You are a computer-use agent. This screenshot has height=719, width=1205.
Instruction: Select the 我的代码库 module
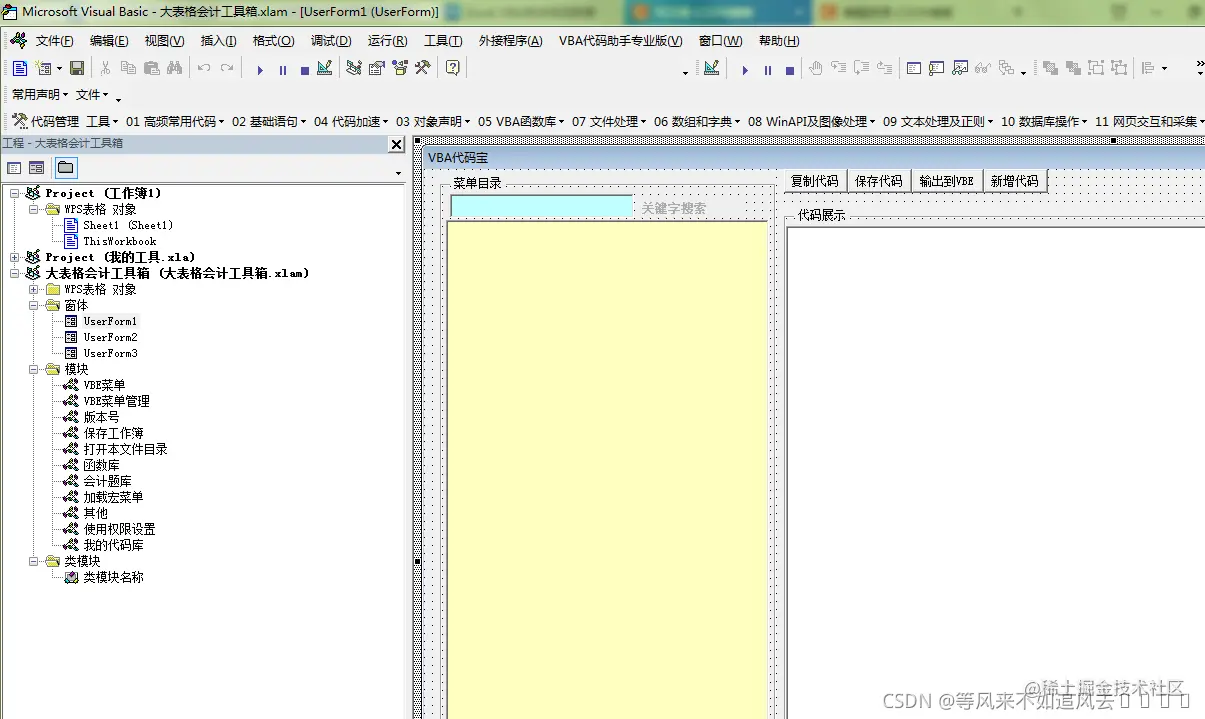[x=113, y=545]
